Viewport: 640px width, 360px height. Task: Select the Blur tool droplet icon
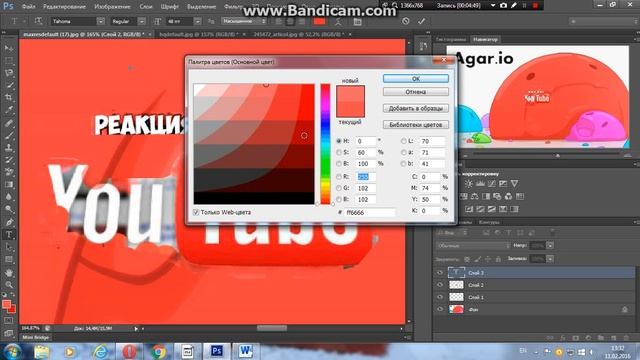point(9,197)
